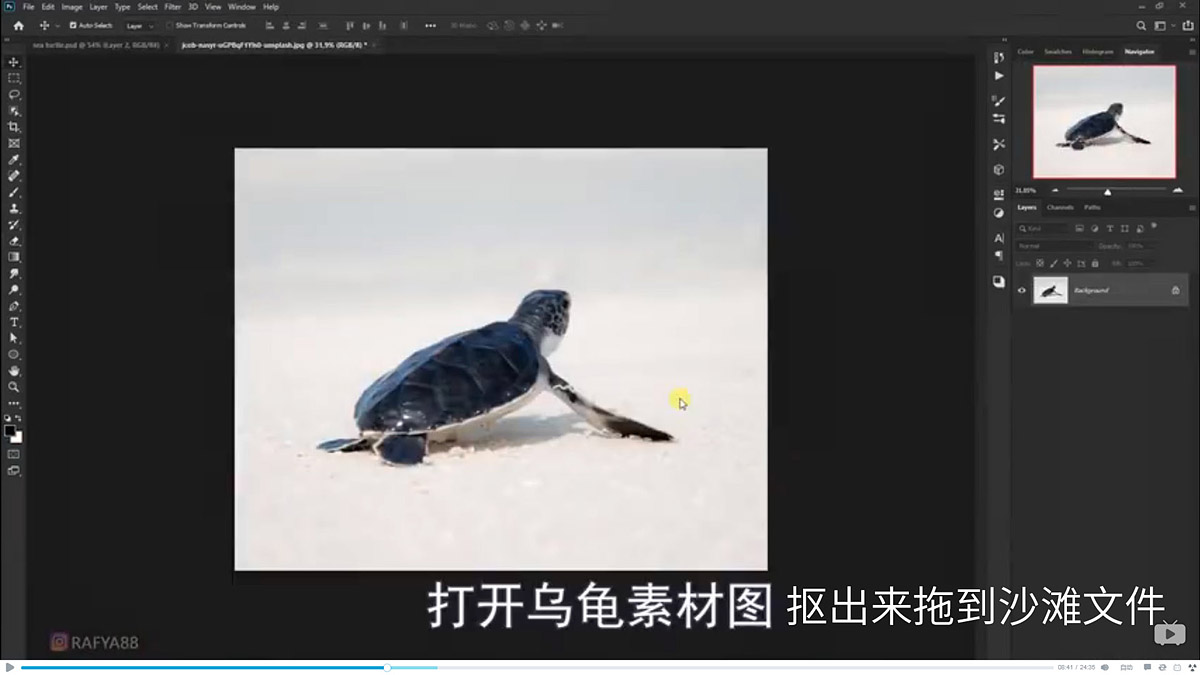Select the Lasso tool
Screen dimensions: 1200x675
click(x=14, y=94)
